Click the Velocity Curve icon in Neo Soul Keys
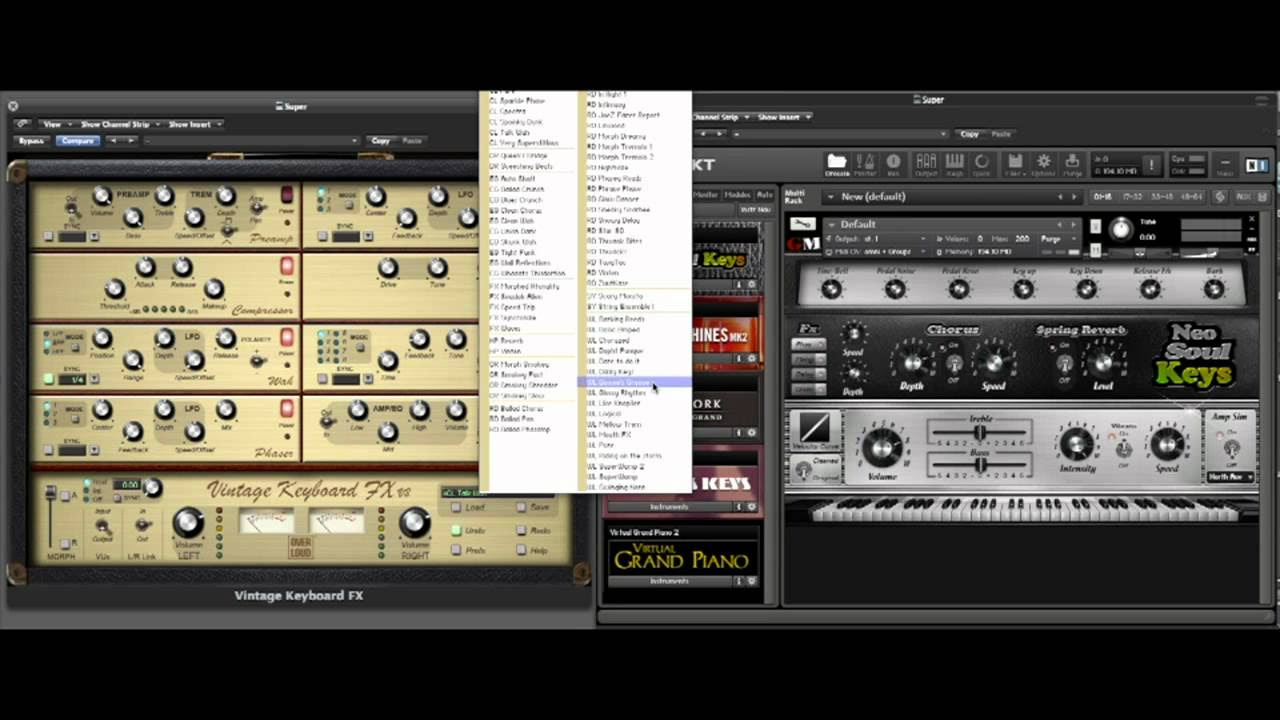 point(814,431)
